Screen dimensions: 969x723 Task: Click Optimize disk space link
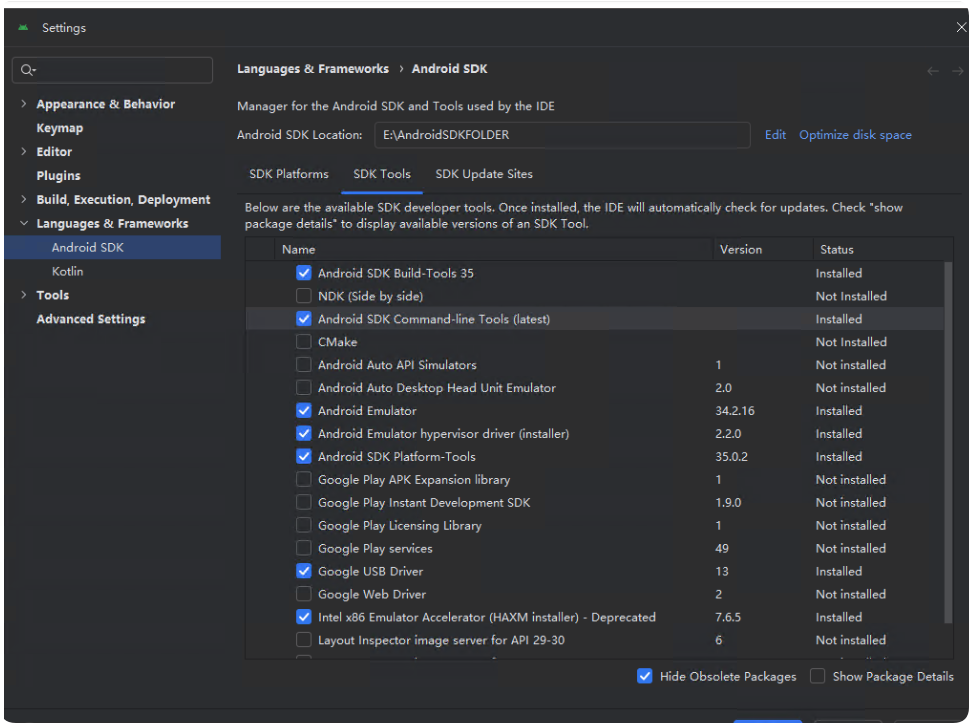pos(855,135)
